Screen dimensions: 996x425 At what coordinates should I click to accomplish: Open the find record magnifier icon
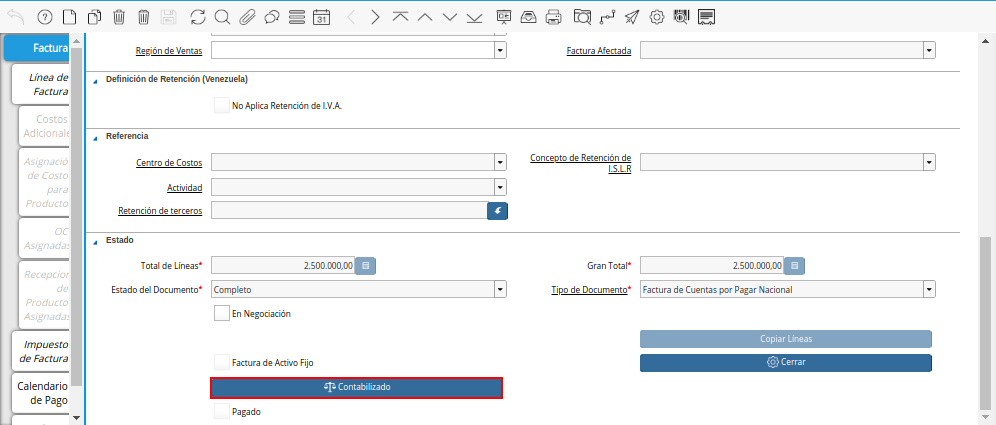(222, 17)
